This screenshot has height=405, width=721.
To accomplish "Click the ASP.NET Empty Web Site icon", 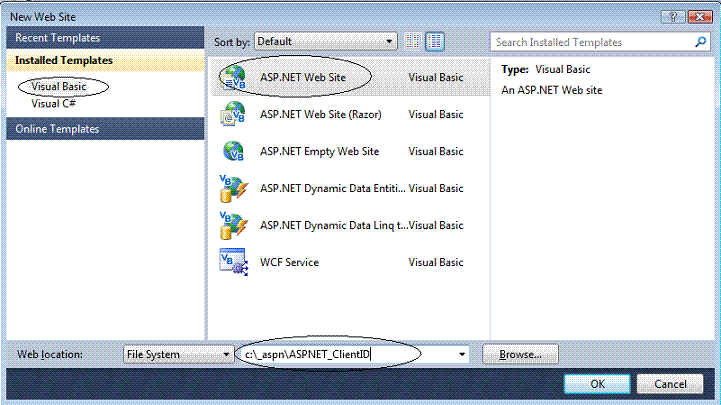I will [234, 151].
